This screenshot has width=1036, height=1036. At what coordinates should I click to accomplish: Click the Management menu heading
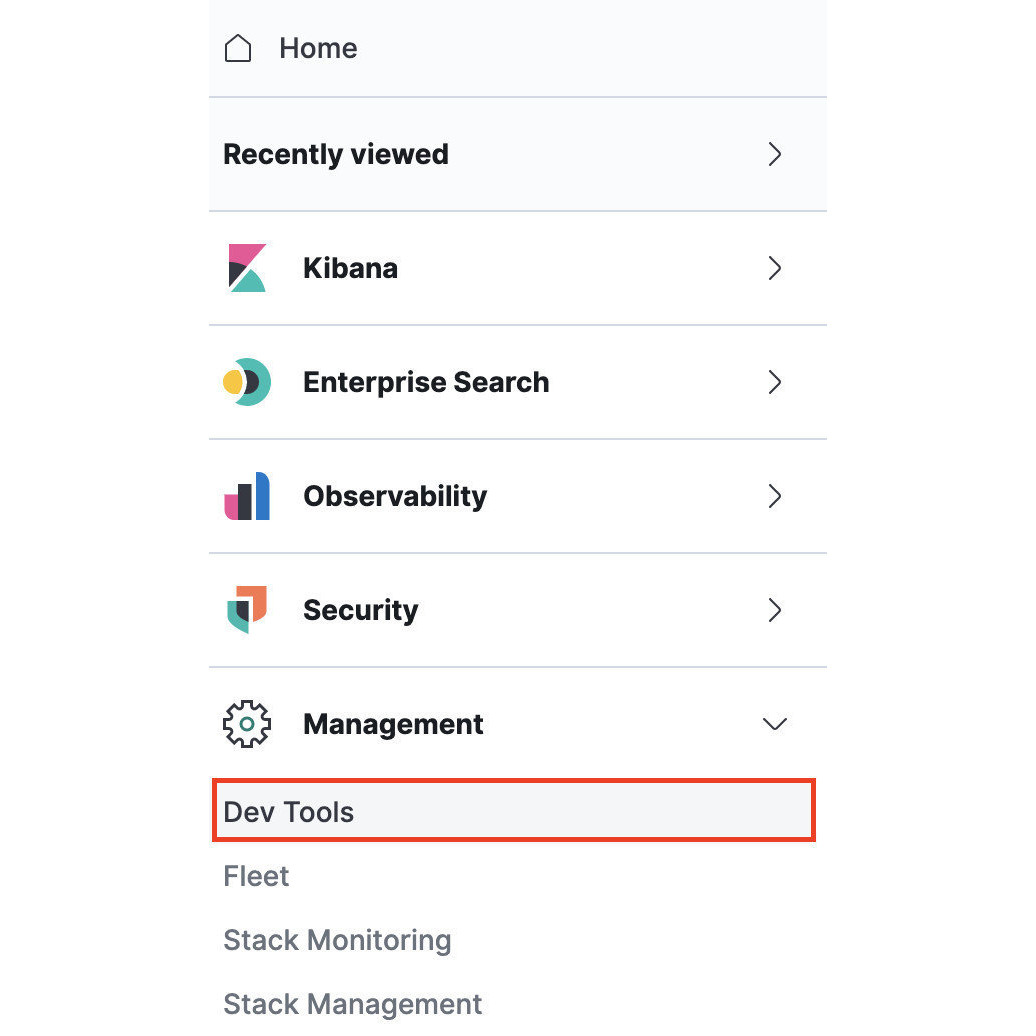click(x=393, y=724)
